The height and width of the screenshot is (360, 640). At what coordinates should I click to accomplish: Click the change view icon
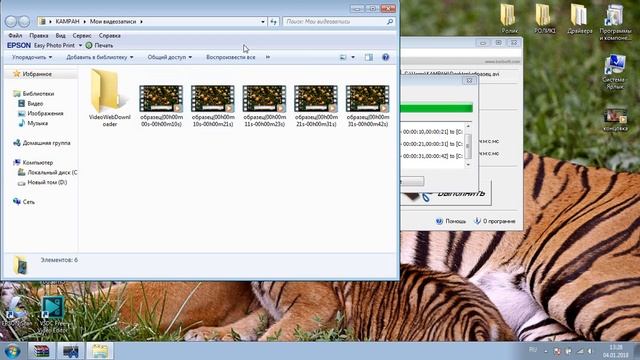343,57
